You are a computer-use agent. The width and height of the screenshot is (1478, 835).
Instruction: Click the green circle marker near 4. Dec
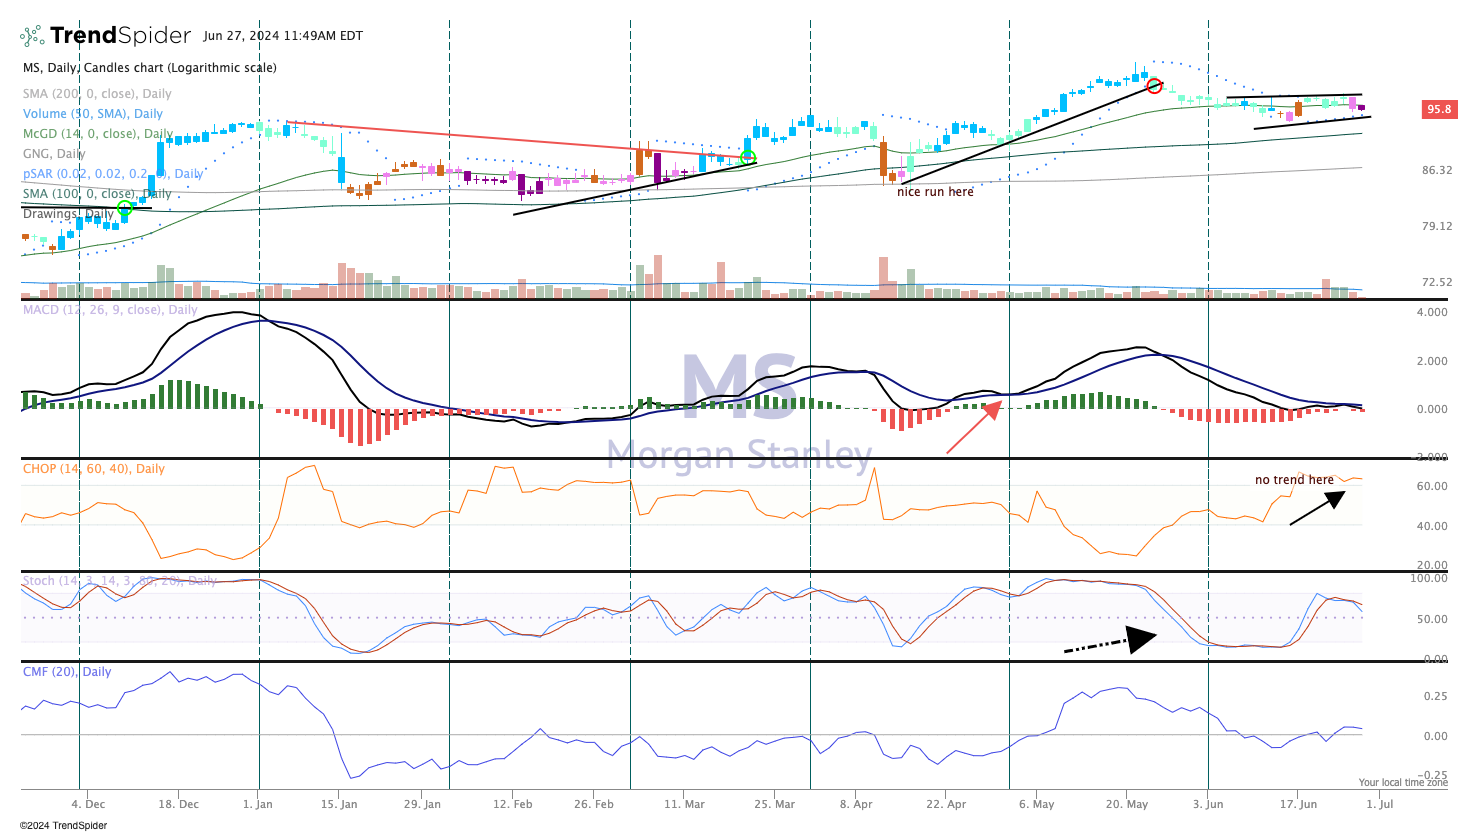(125, 208)
